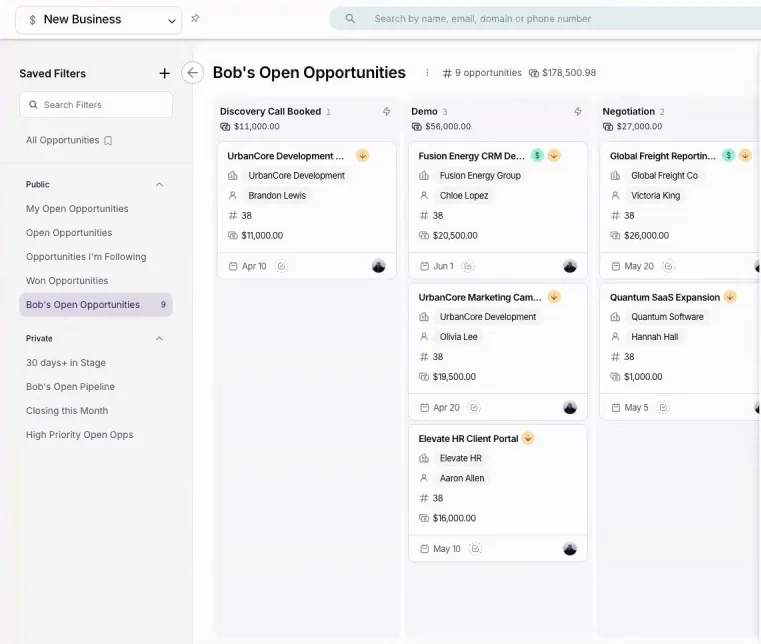The width and height of the screenshot is (761, 644).
Task: Click the search by name field
Action: (x=548, y=19)
